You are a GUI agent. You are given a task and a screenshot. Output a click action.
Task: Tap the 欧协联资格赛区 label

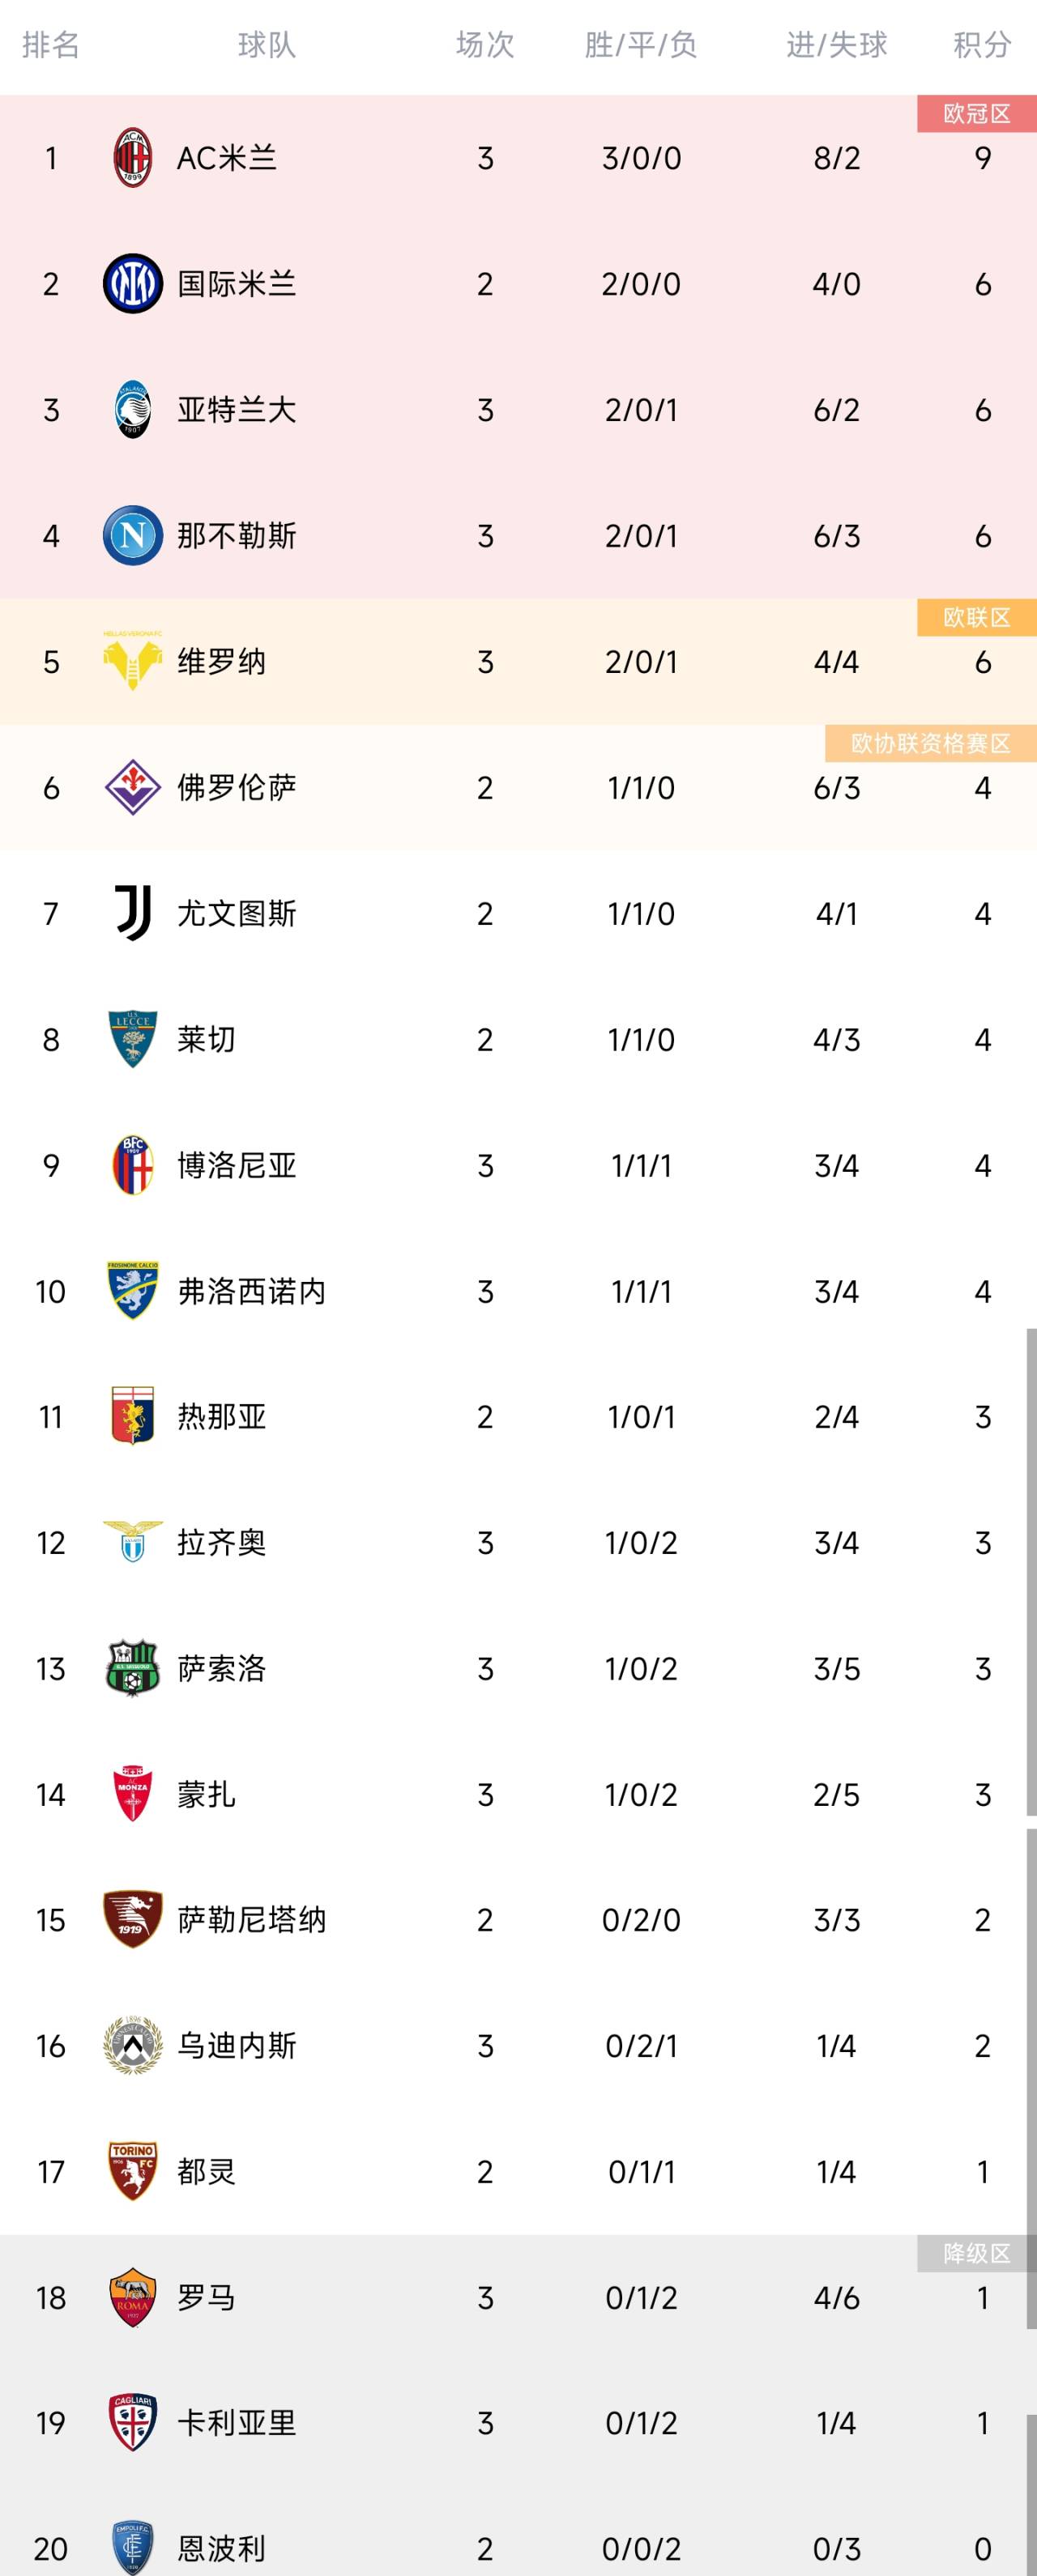[931, 743]
